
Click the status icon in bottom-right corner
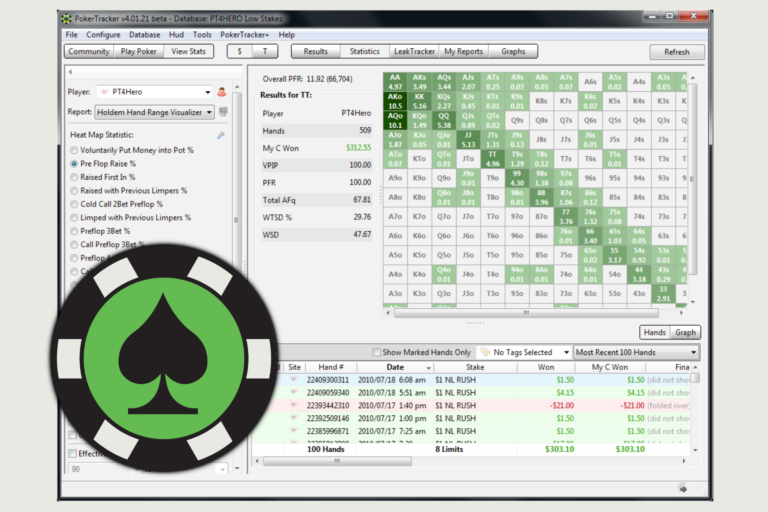(x=682, y=488)
